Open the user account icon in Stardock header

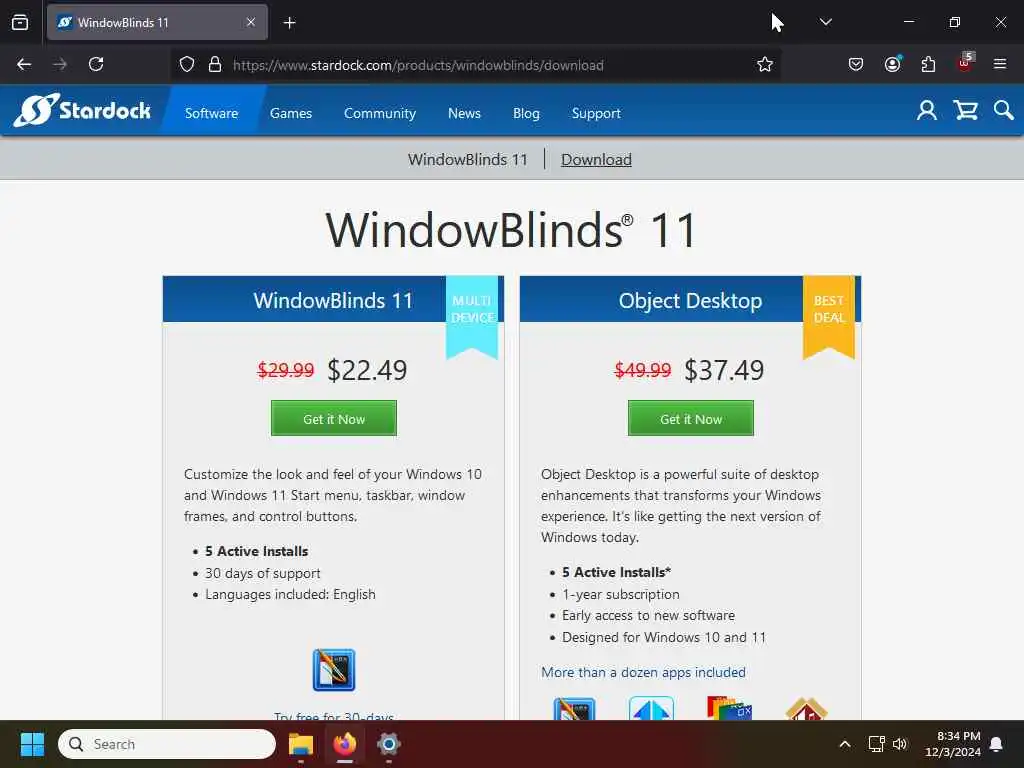(926, 110)
